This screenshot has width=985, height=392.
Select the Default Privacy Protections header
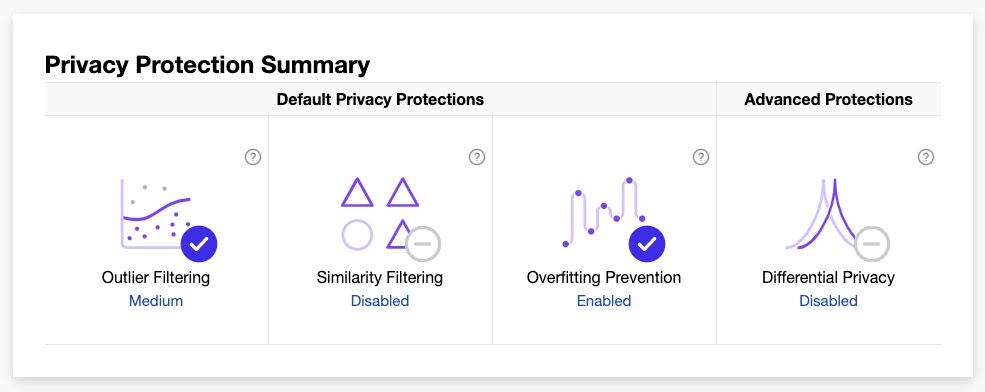(x=380, y=99)
